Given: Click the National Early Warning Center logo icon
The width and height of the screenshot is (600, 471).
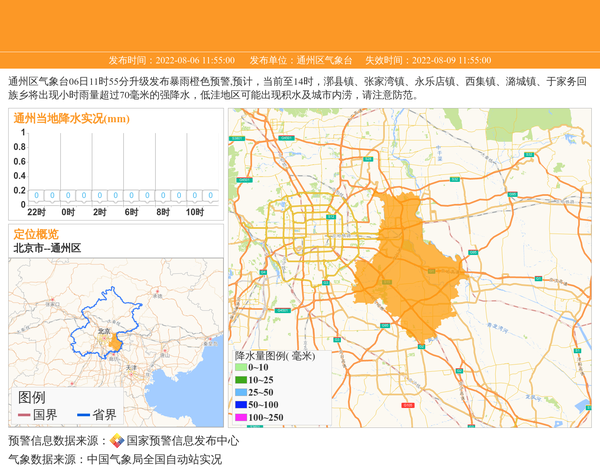Looking at the screenshot, I should pyautogui.click(x=117, y=441).
